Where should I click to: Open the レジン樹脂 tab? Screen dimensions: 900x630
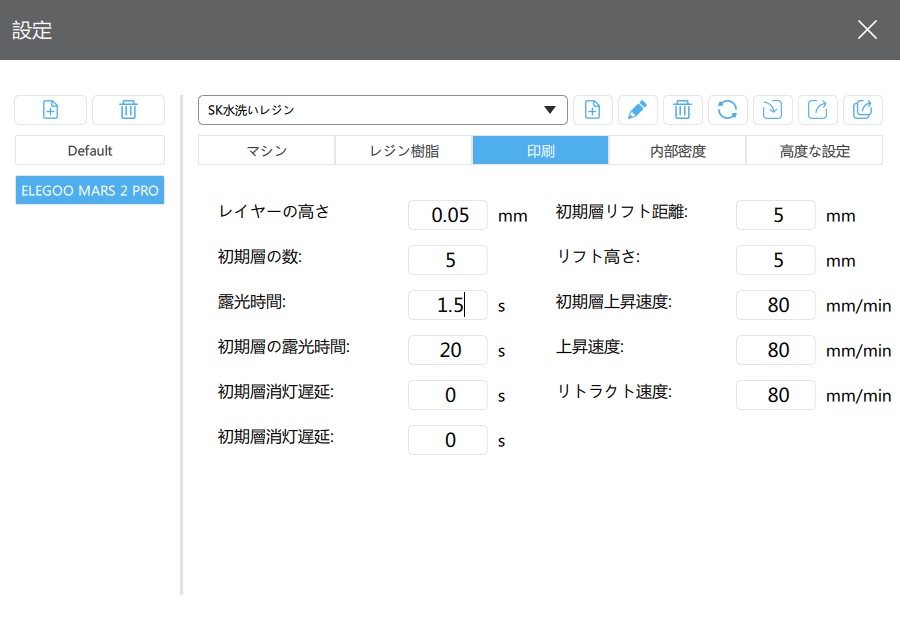click(x=404, y=150)
